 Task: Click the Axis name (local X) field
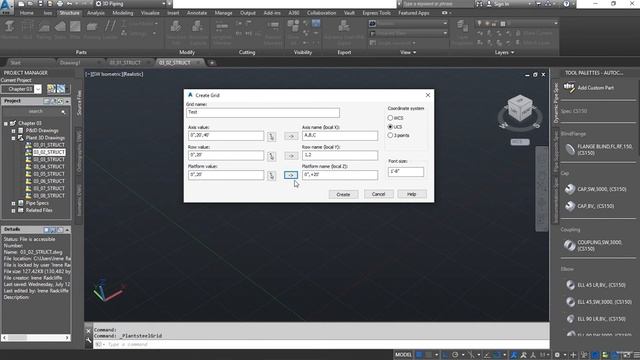pos(340,136)
